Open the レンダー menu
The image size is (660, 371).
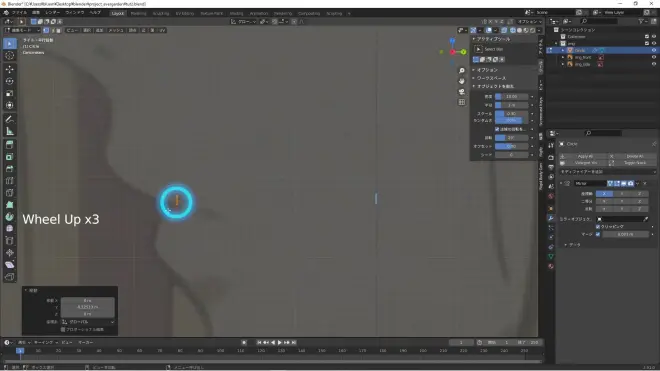[x=52, y=13]
